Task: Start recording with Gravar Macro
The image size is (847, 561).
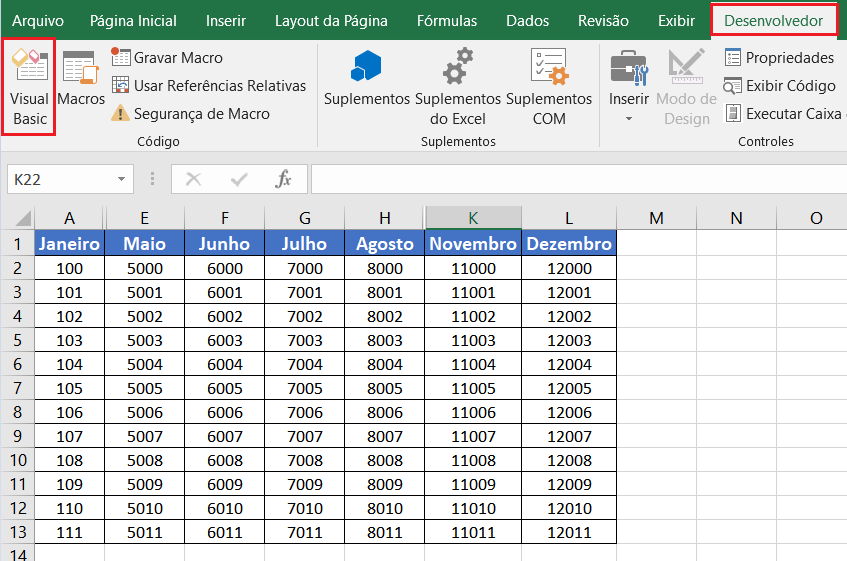Action: click(x=167, y=58)
